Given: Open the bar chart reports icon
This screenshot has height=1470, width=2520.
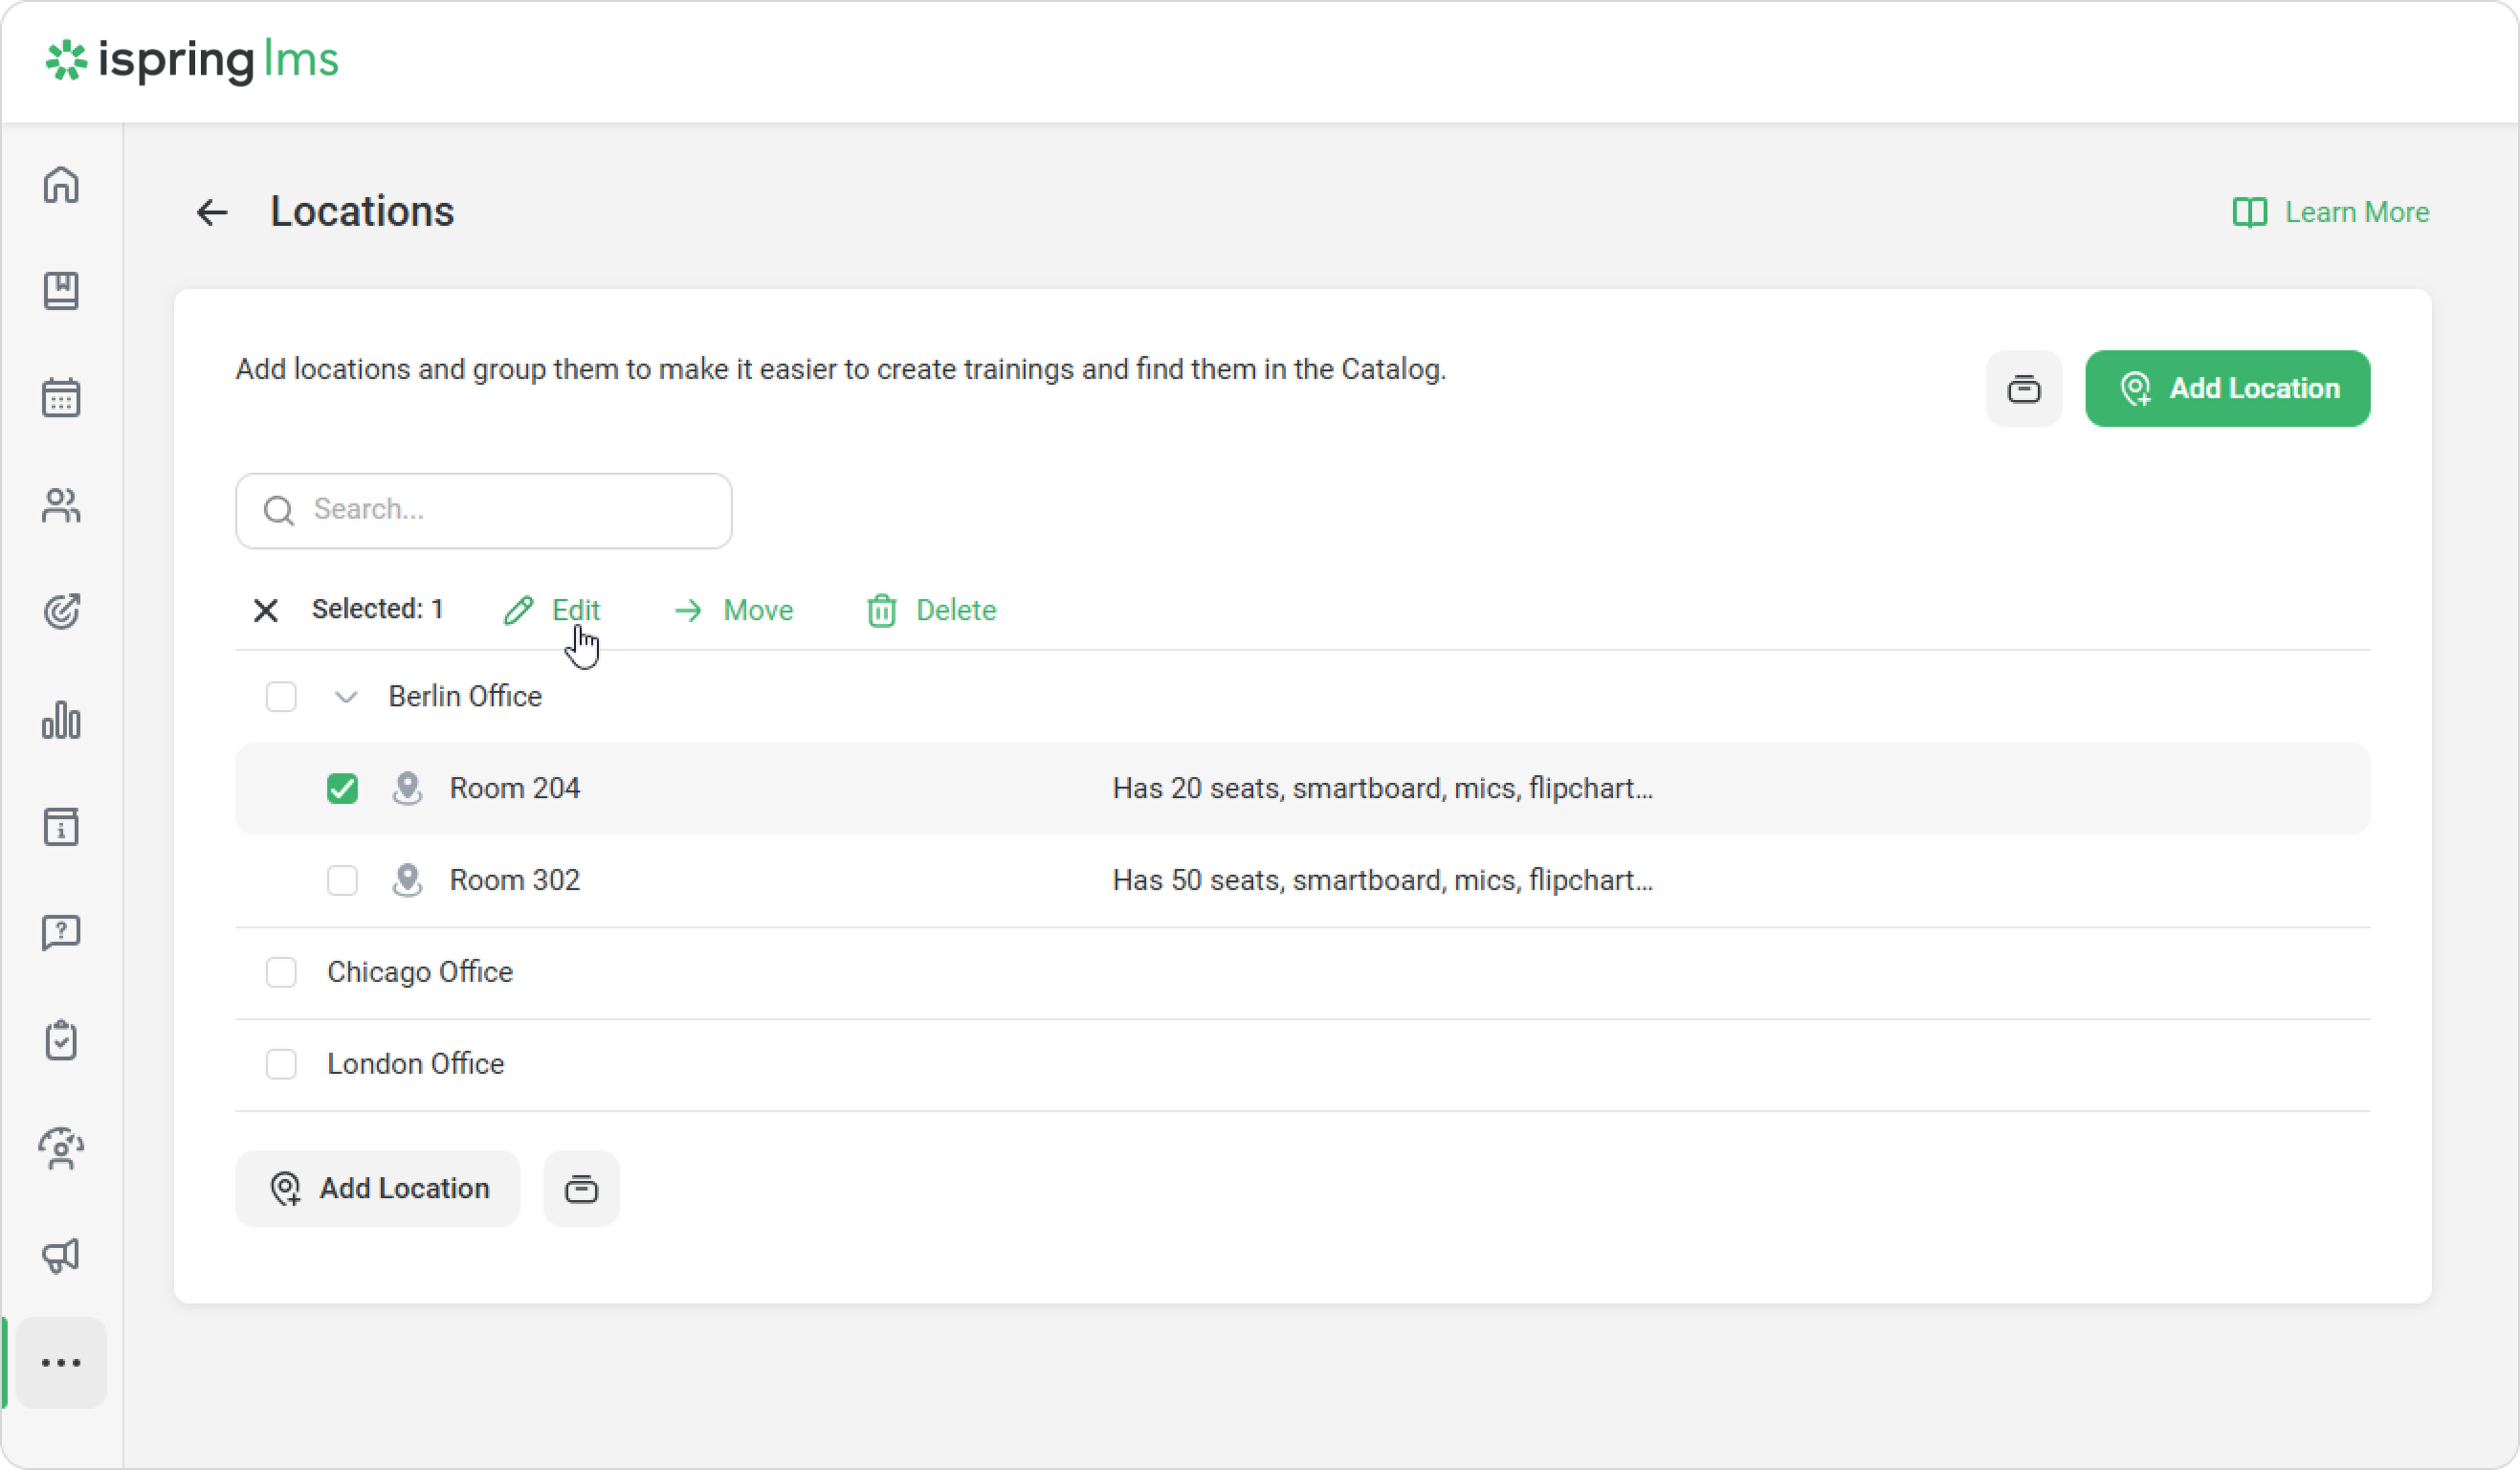Looking at the screenshot, I should point(61,720).
